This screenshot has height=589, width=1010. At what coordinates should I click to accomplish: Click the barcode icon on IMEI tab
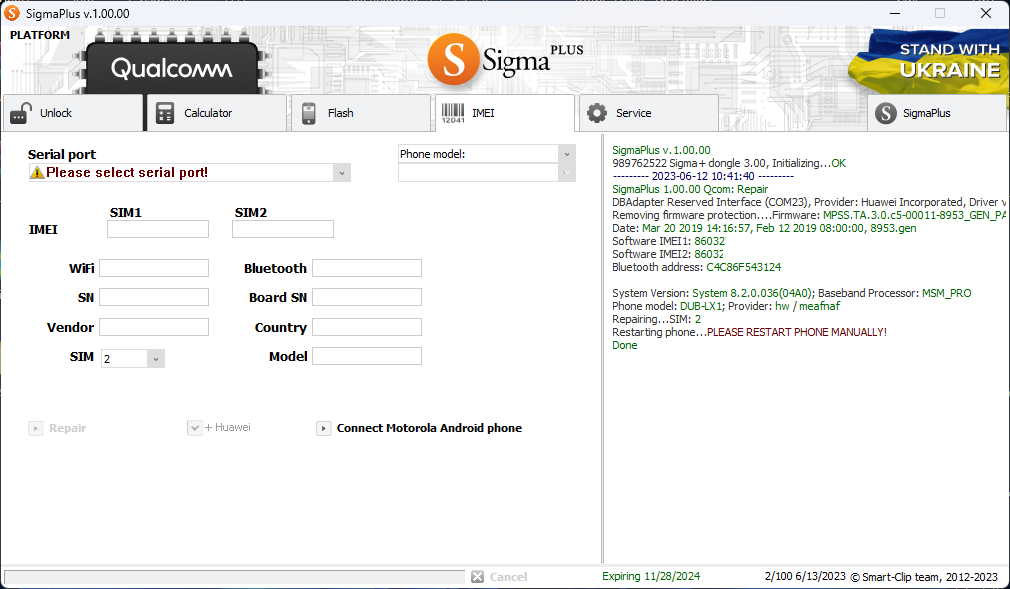[x=453, y=113]
